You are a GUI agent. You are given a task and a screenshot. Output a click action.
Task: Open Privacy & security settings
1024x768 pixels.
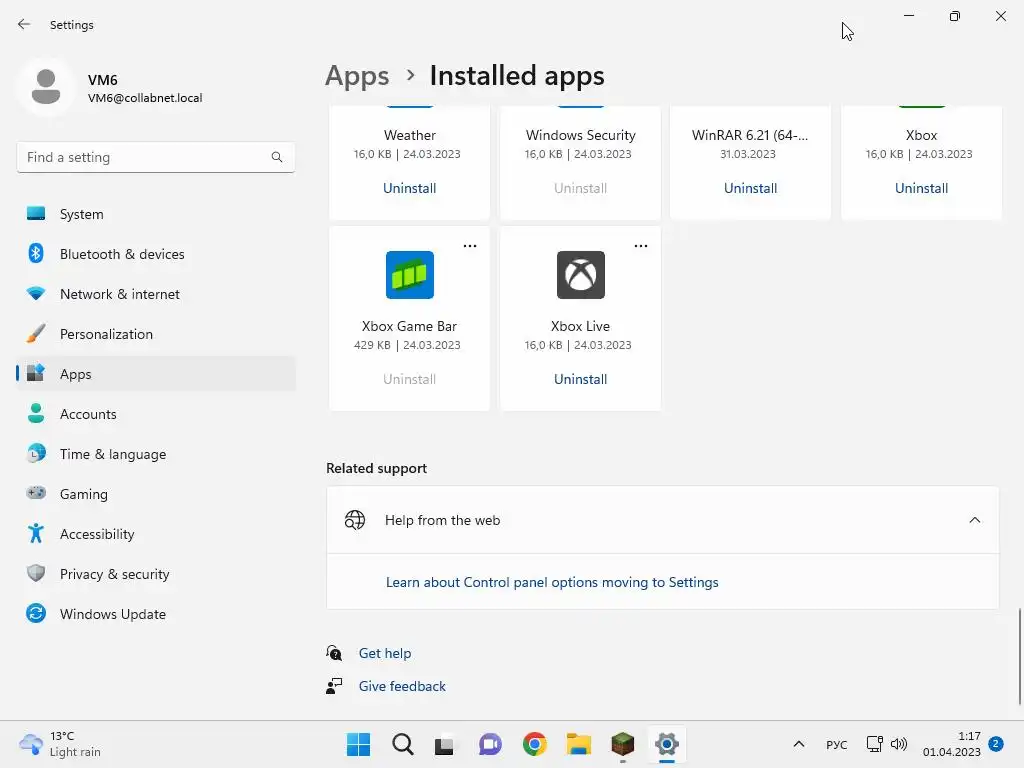pyautogui.click(x=156, y=575)
